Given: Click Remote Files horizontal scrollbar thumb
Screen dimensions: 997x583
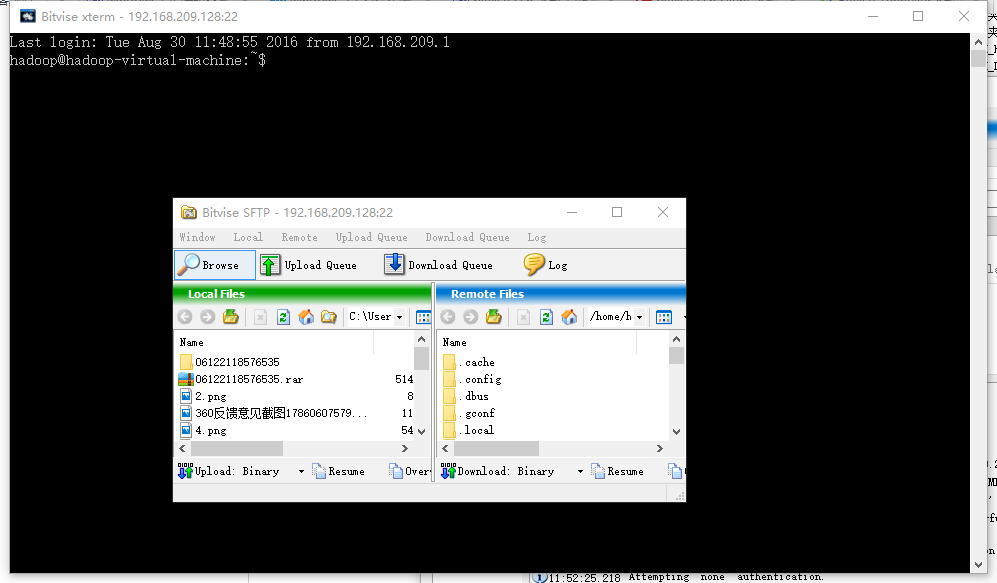Looking at the screenshot, I should [x=496, y=448].
